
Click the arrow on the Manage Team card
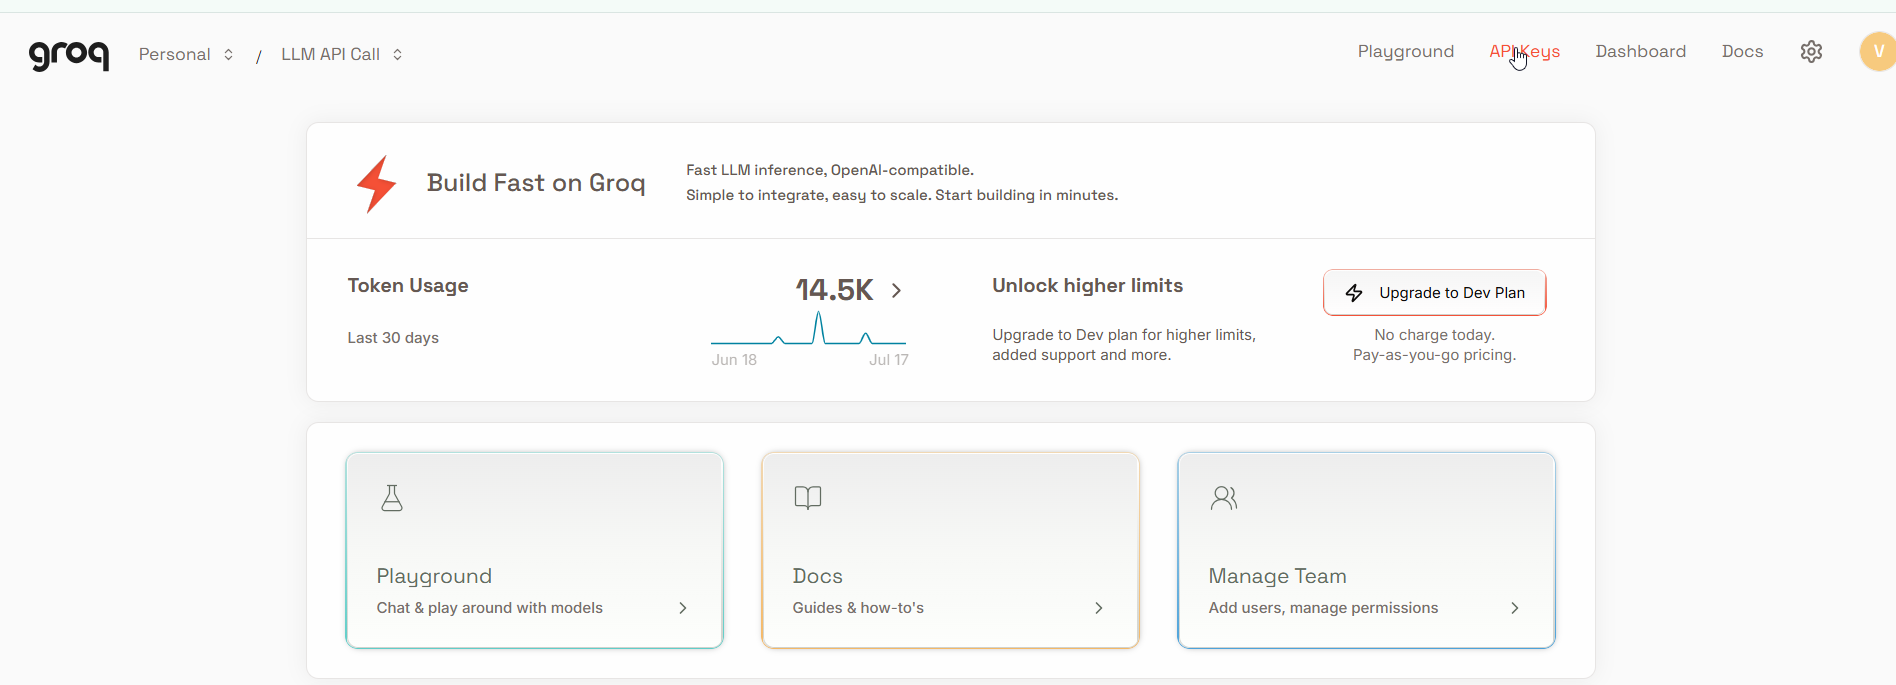point(1515,608)
